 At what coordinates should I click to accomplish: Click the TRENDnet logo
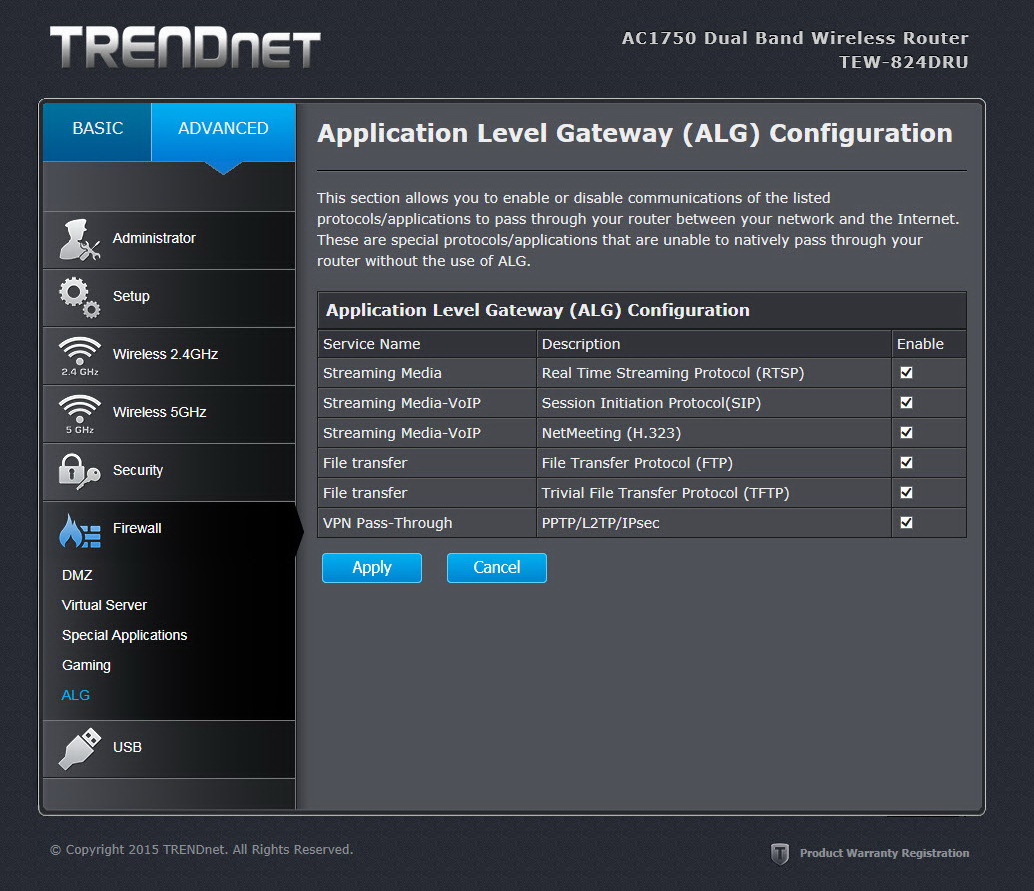tap(185, 47)
